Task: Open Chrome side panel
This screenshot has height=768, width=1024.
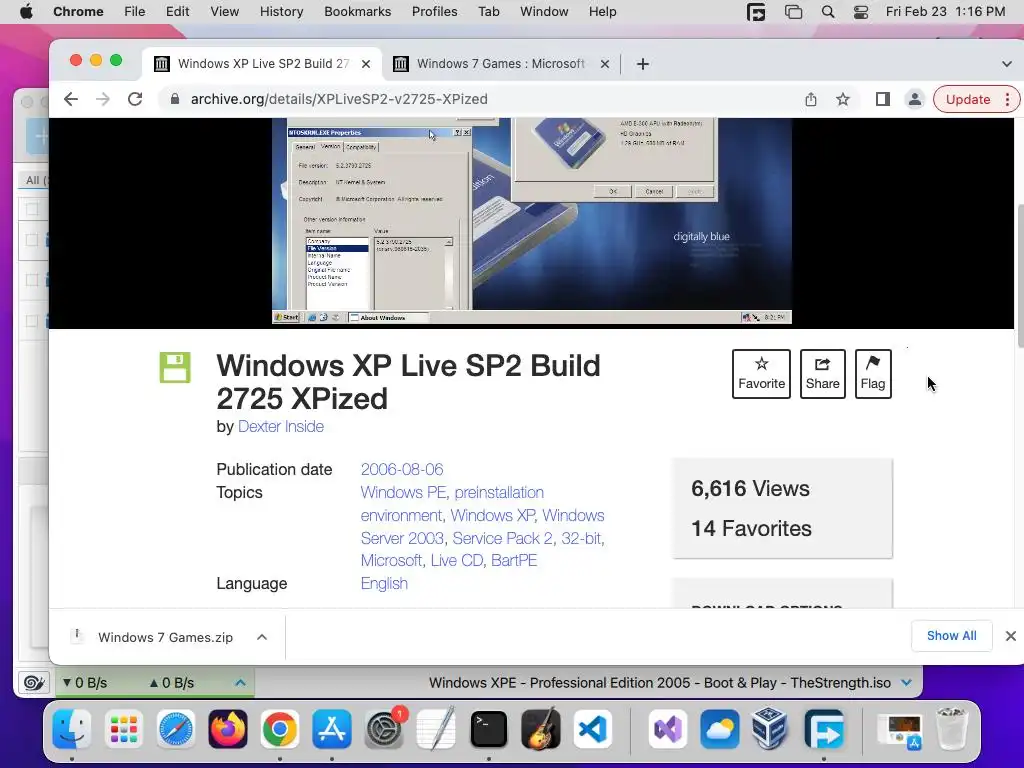Action: click(x=882, y=99)
